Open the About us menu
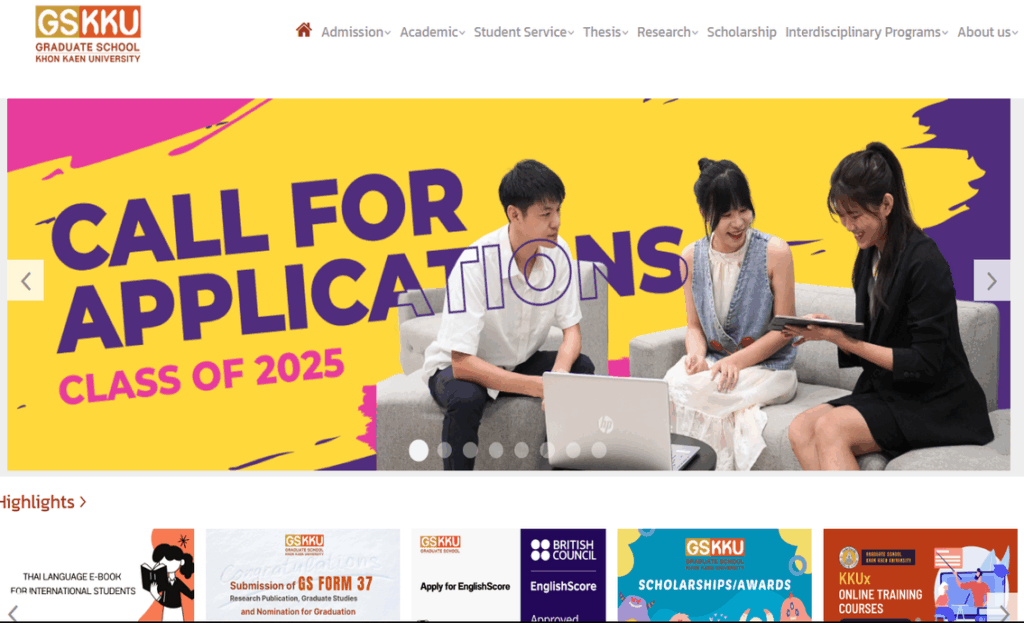The width and height of the screenshot is (1024, 623). [x=987, y=32]
